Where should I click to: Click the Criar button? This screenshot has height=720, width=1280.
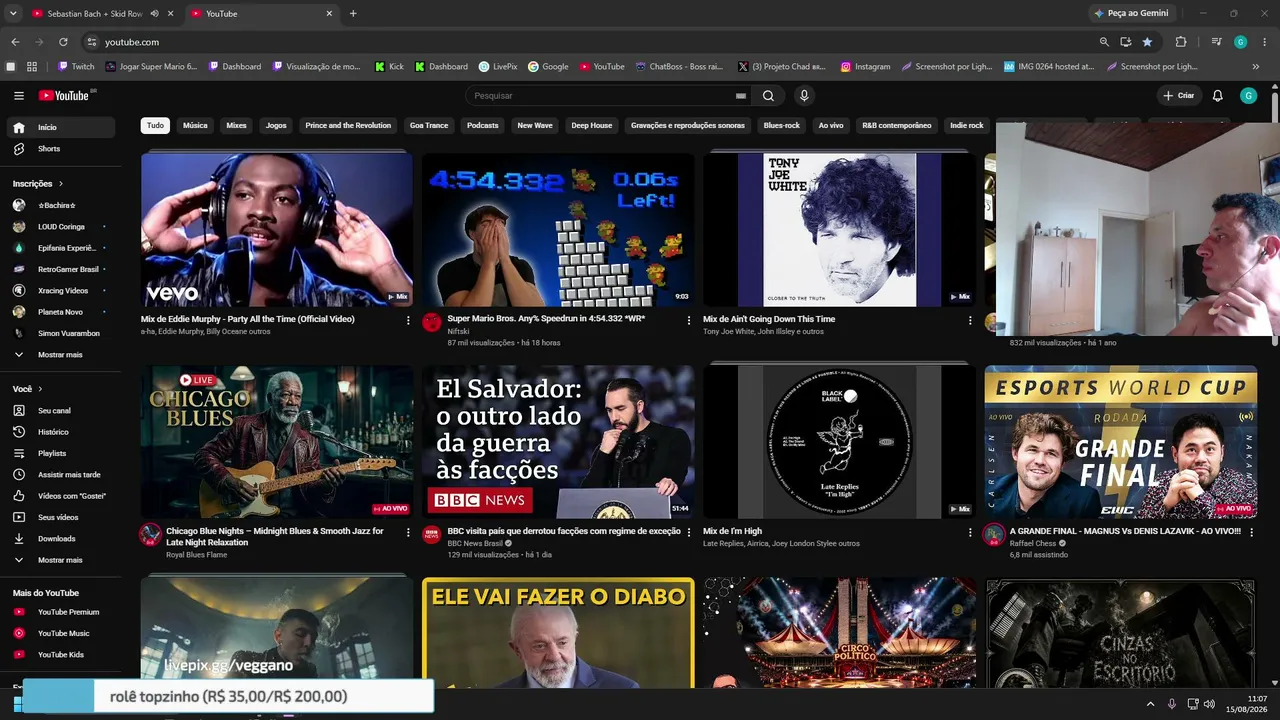(x=1179, y=96)
